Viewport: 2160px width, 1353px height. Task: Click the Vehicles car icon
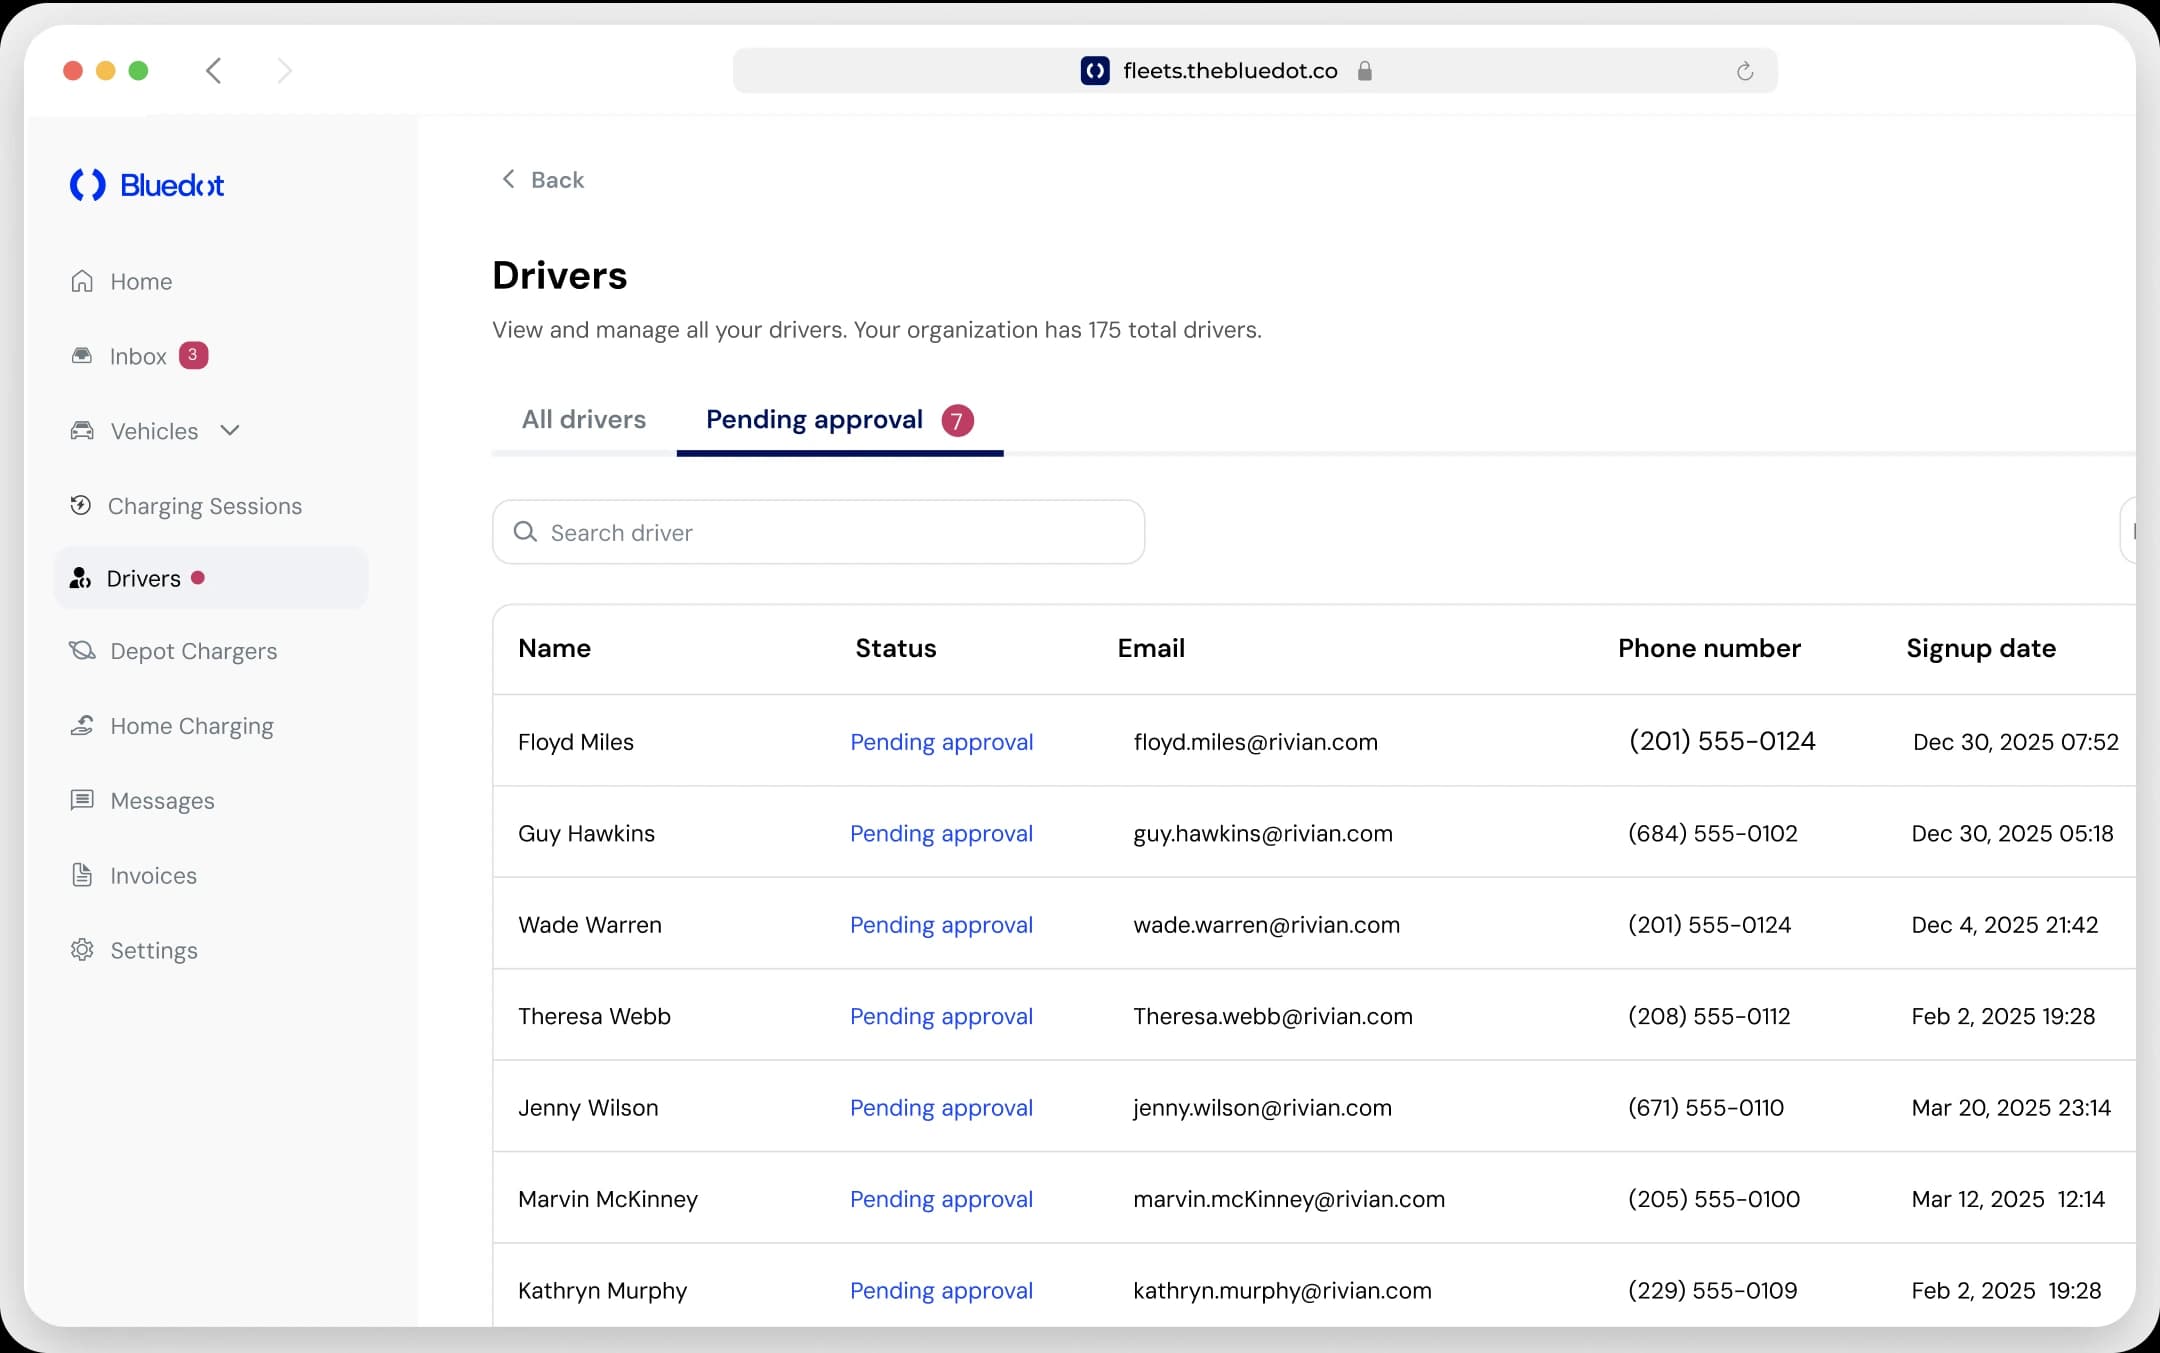pyautogui.click(x=82, y=431)
